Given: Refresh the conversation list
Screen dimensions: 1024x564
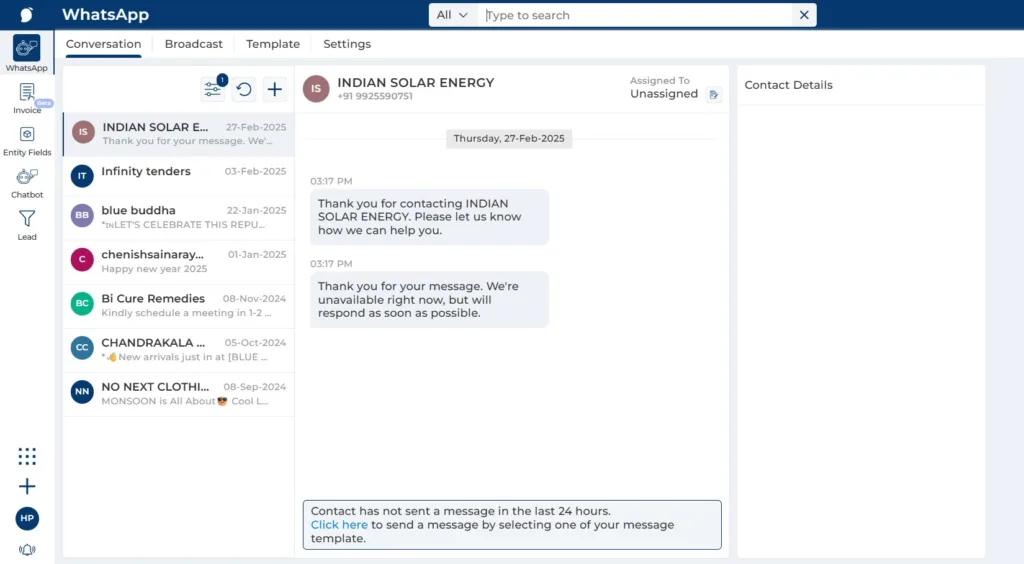Looking at the screenshot, I should coord(244,89).
